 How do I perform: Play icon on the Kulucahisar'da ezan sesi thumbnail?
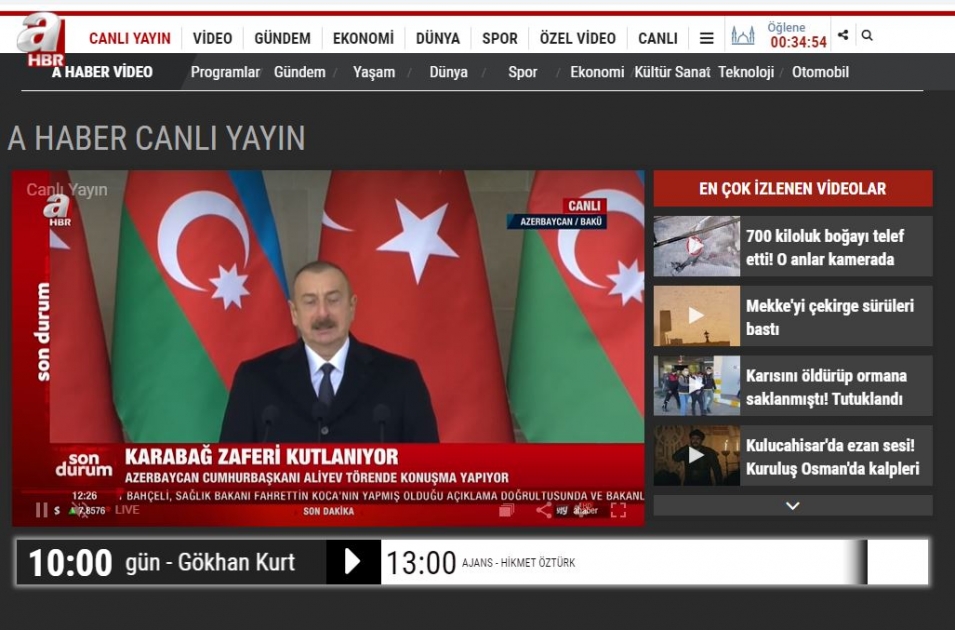tap(696, 455)
